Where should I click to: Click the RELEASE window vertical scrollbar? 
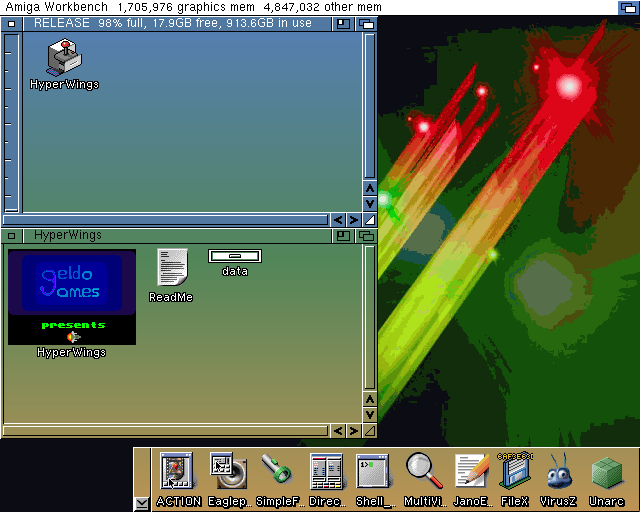pyautogui.click(x=370, y=106)
